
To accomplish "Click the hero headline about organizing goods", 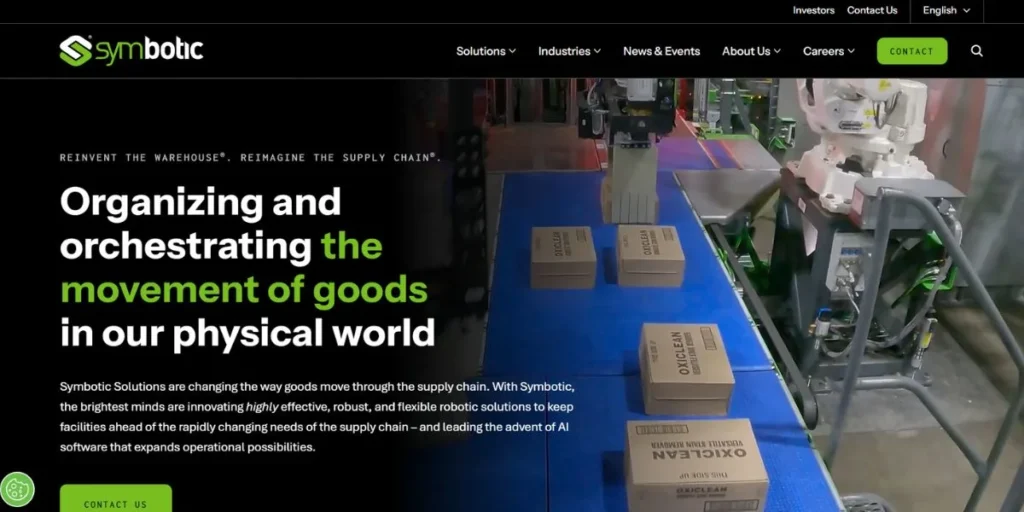I will coord(248,268).
